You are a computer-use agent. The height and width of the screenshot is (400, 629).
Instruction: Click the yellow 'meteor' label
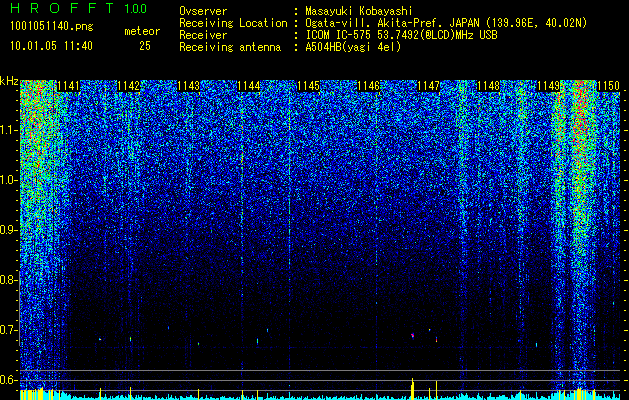142,31
